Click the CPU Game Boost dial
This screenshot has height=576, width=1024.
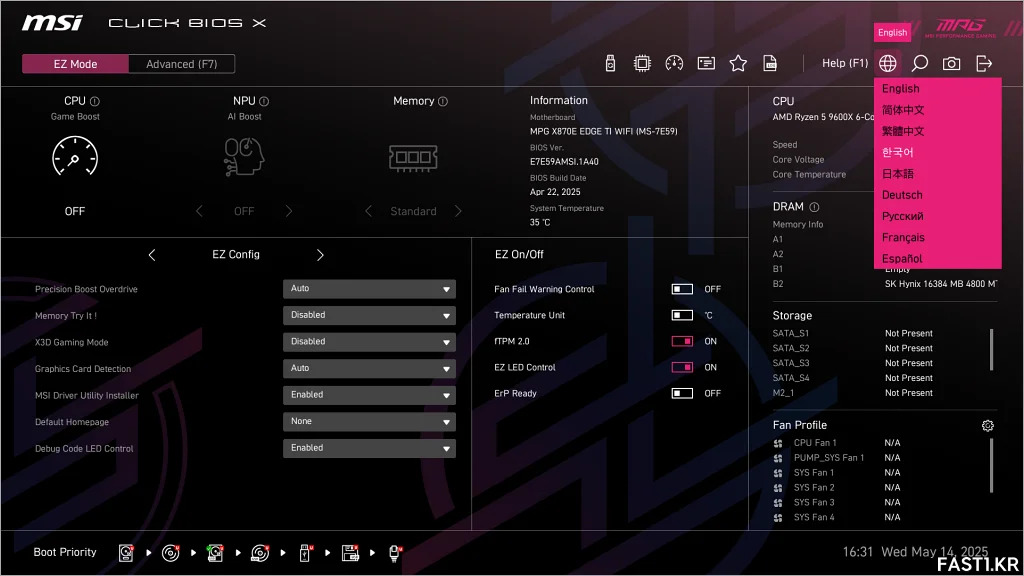(75, 157)
